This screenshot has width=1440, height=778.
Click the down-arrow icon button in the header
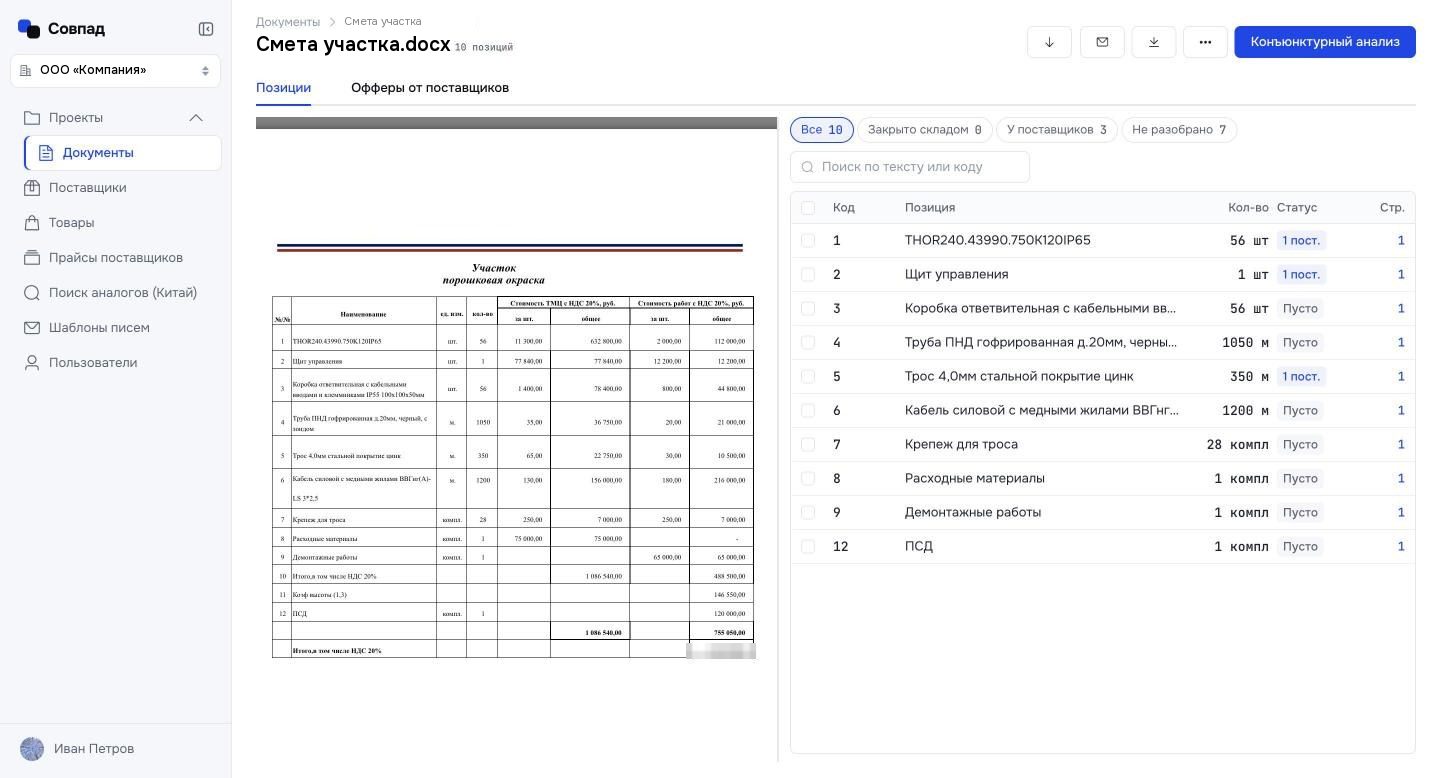click(1049, 42)
